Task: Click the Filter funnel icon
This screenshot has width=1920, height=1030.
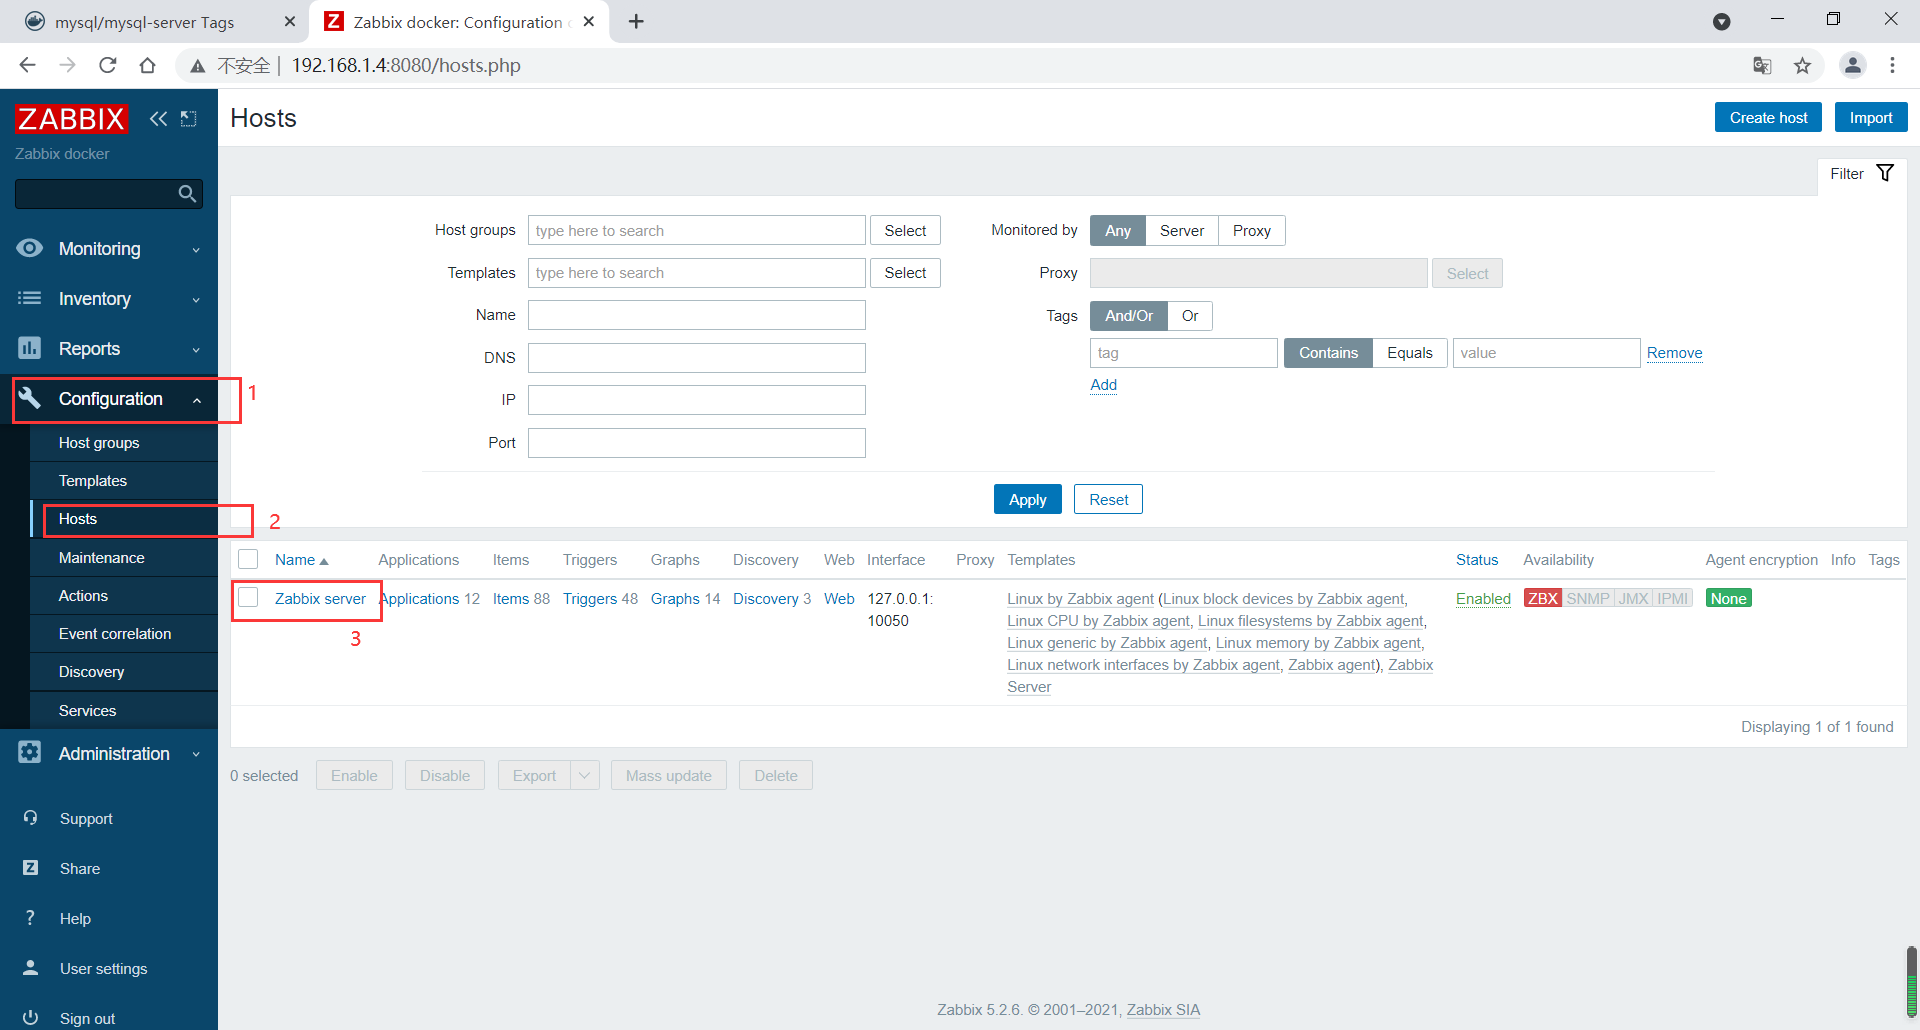Action: pos(1886,172)
